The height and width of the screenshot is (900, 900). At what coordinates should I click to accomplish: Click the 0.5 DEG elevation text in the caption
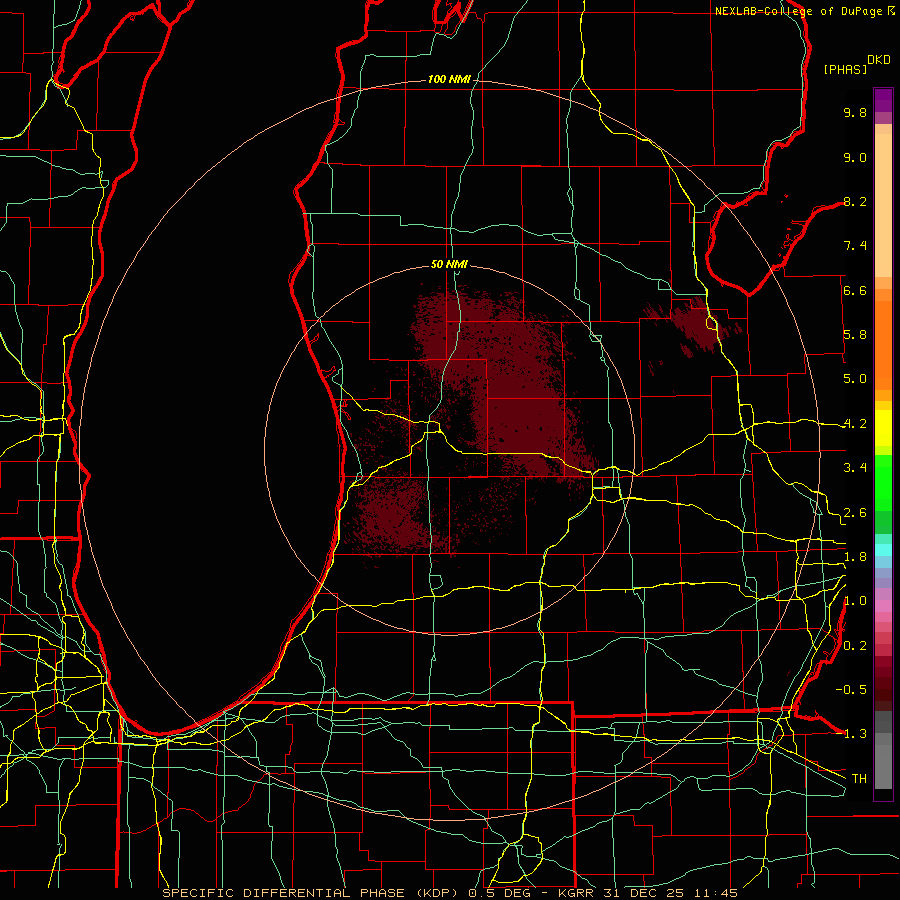coord(499,893)
